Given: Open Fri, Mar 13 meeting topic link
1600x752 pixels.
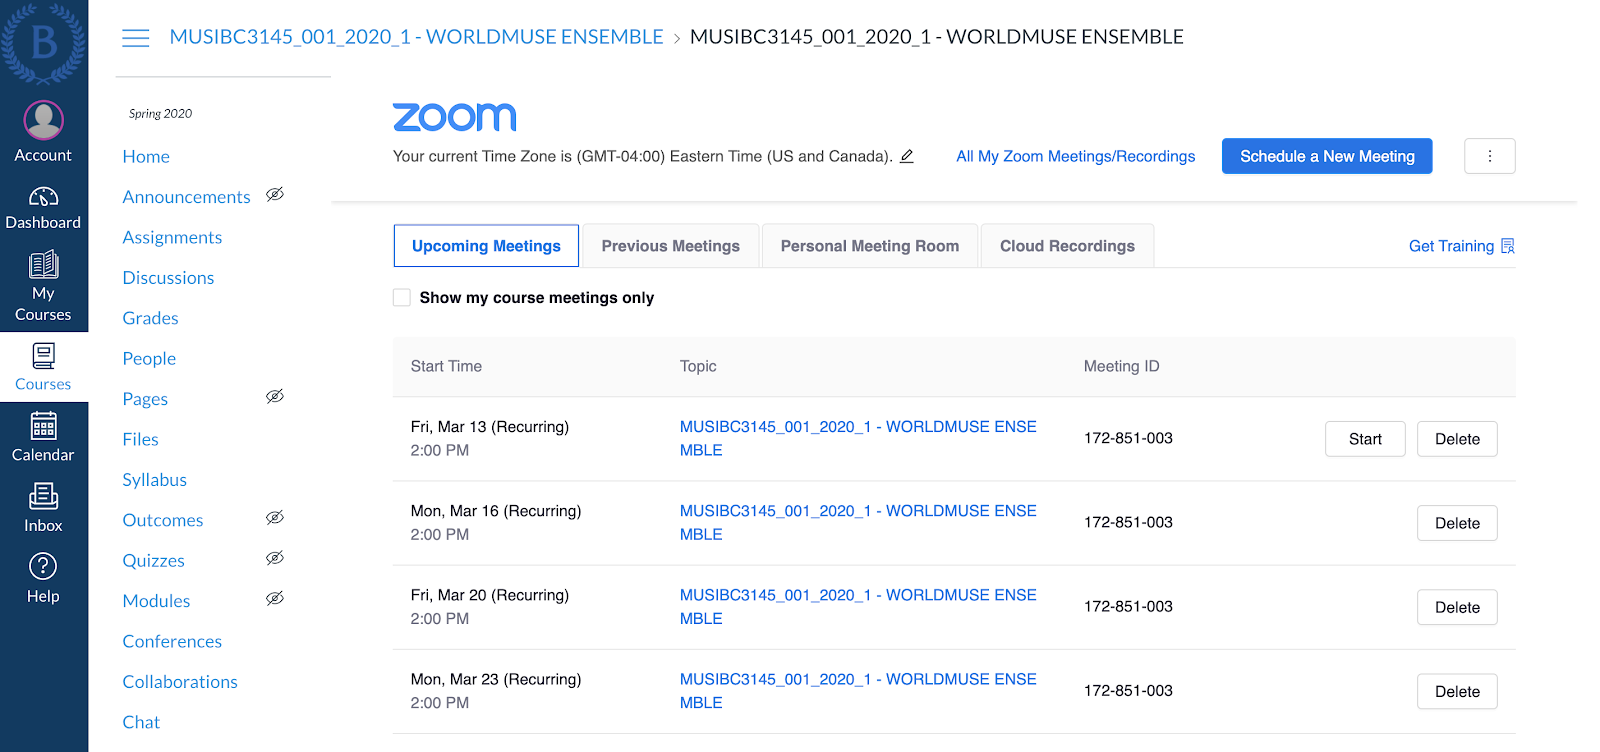Looking at the screenshot, I should point(858,438).
